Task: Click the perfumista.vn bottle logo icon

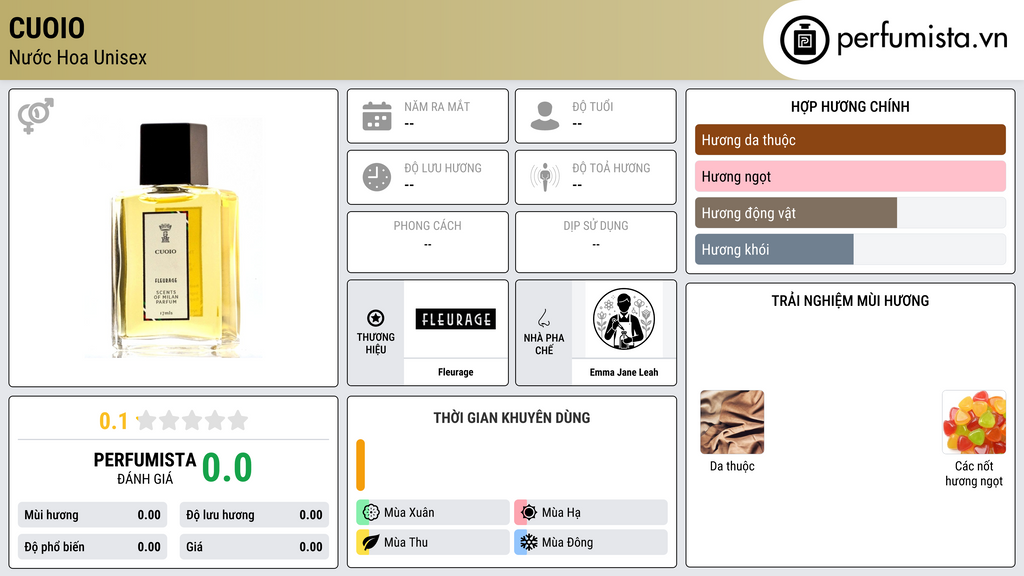Action: coord(804,40)
